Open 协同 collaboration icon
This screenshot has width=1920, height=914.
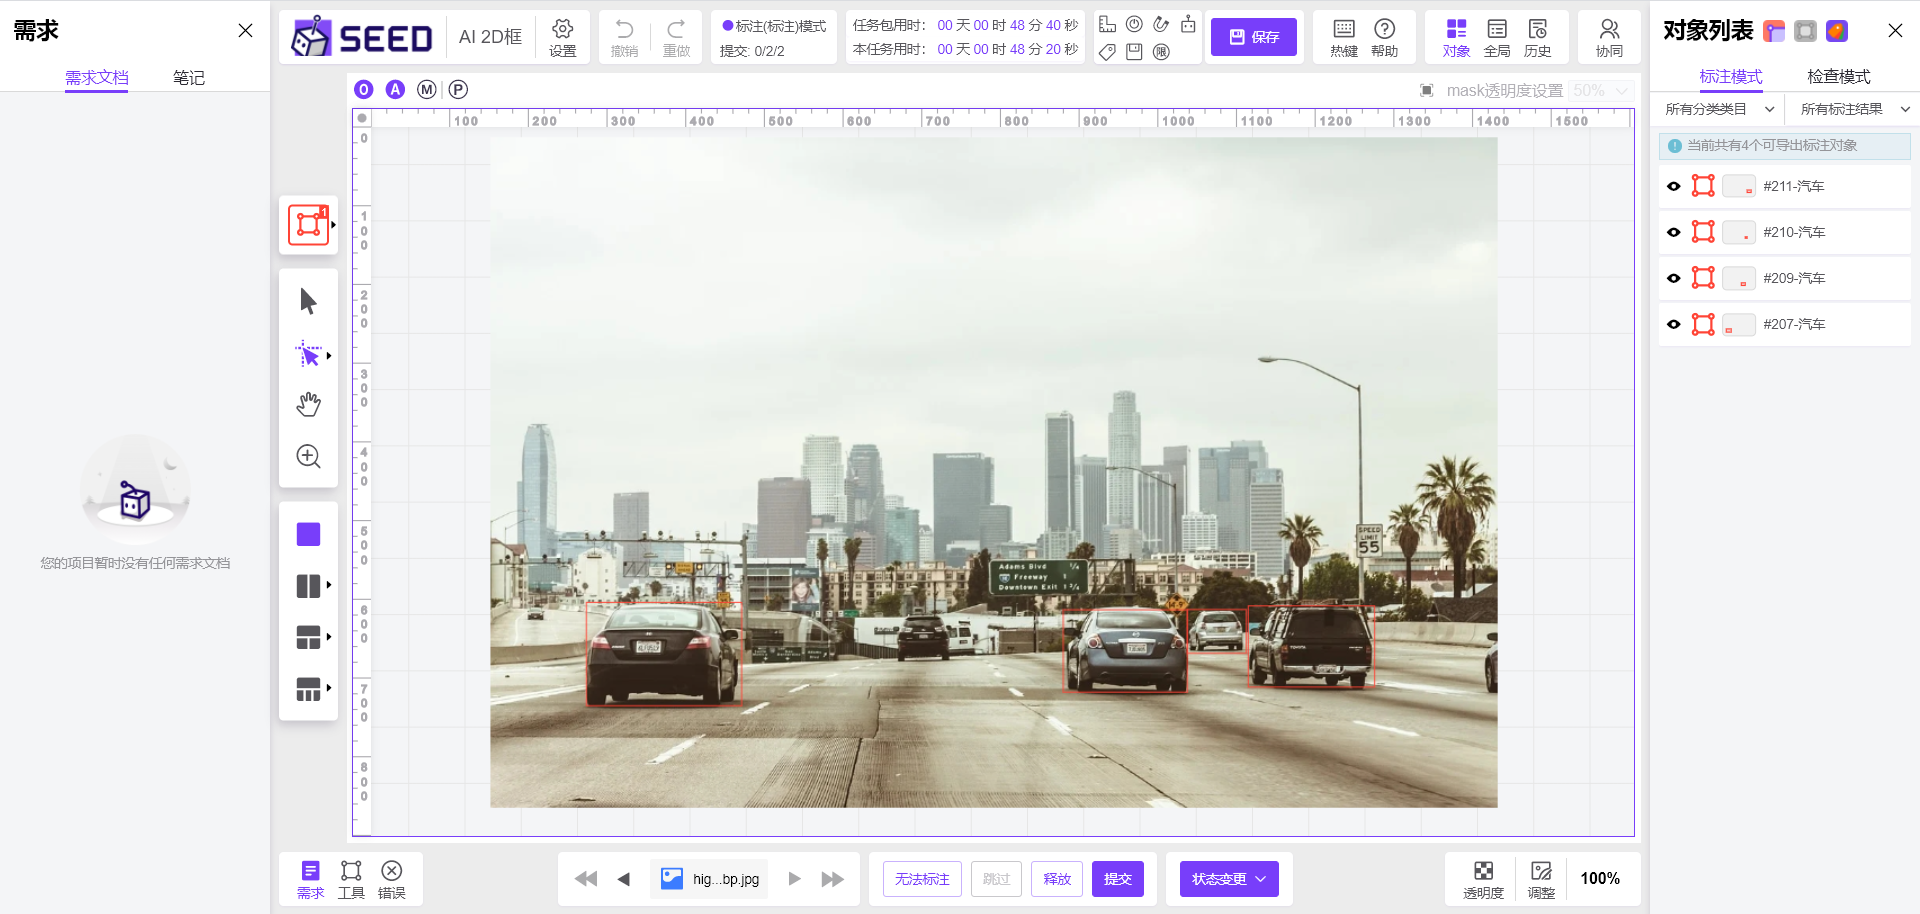tap(1609, 38)
